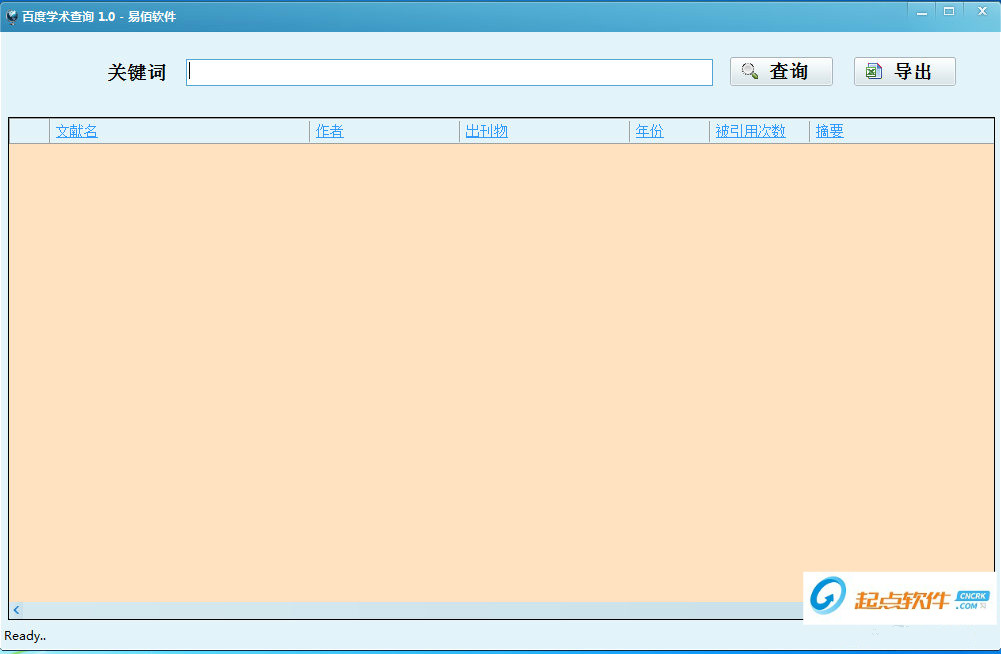Click the Ready.. status bar text
Image resolution: width=1001 pixels, height=654 pixels.
[25, 635]
